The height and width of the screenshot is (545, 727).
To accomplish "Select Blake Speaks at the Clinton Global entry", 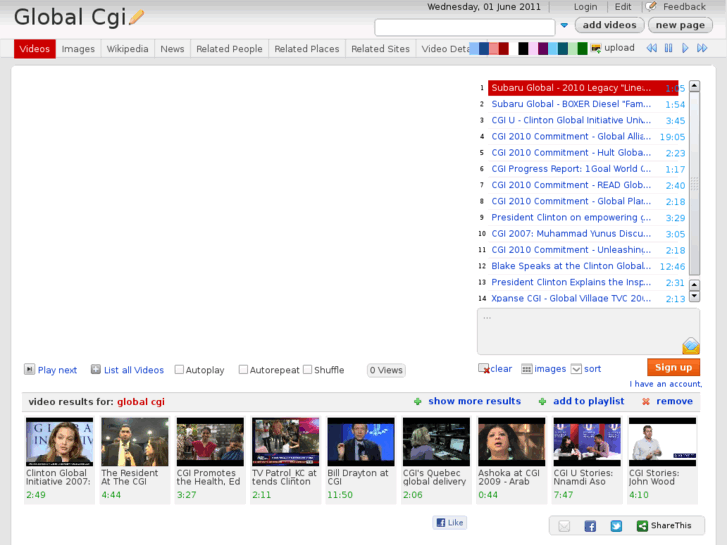I will (582, 266).
